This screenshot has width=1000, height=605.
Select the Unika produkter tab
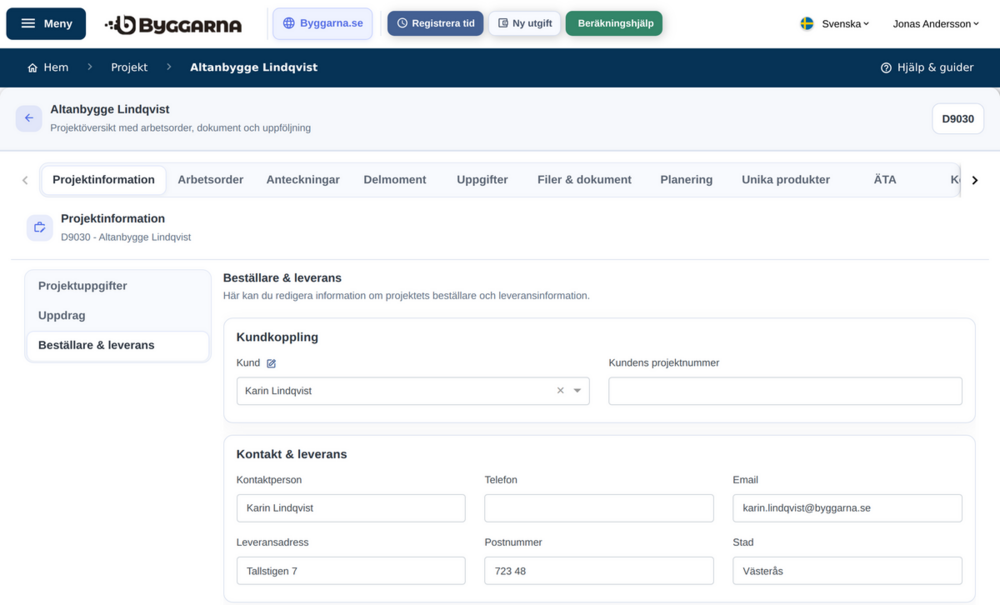(x=786, y=180)
